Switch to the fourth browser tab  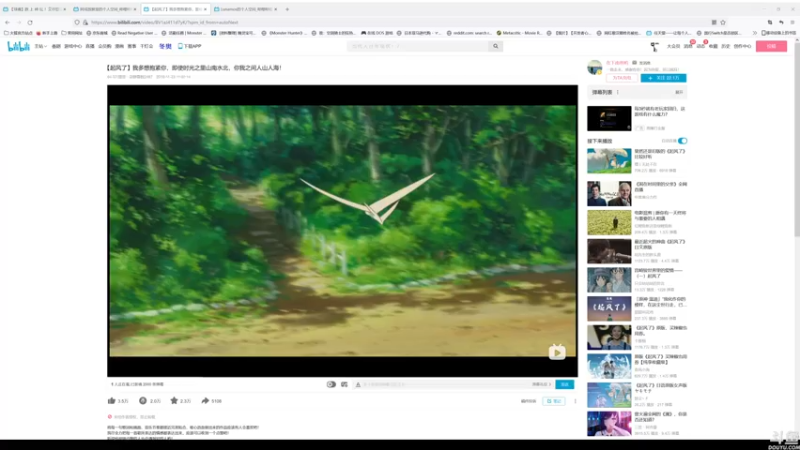[245, 9]
